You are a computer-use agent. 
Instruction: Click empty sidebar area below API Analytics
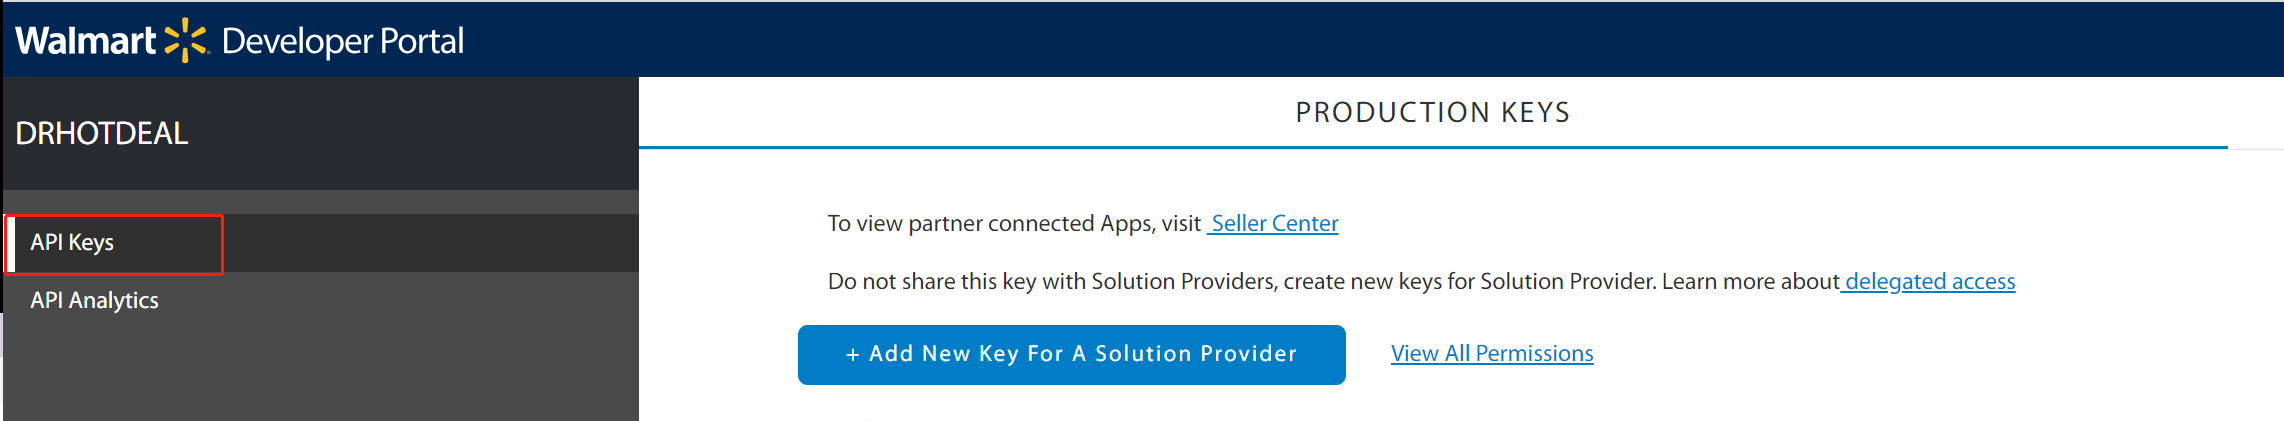[x=320, y=370]
